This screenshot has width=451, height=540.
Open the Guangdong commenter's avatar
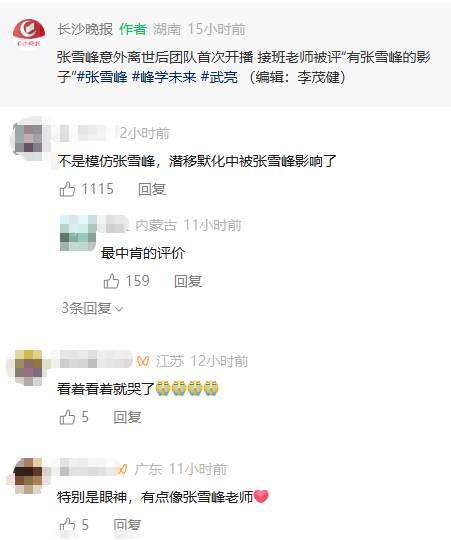[x=29, y=475]
